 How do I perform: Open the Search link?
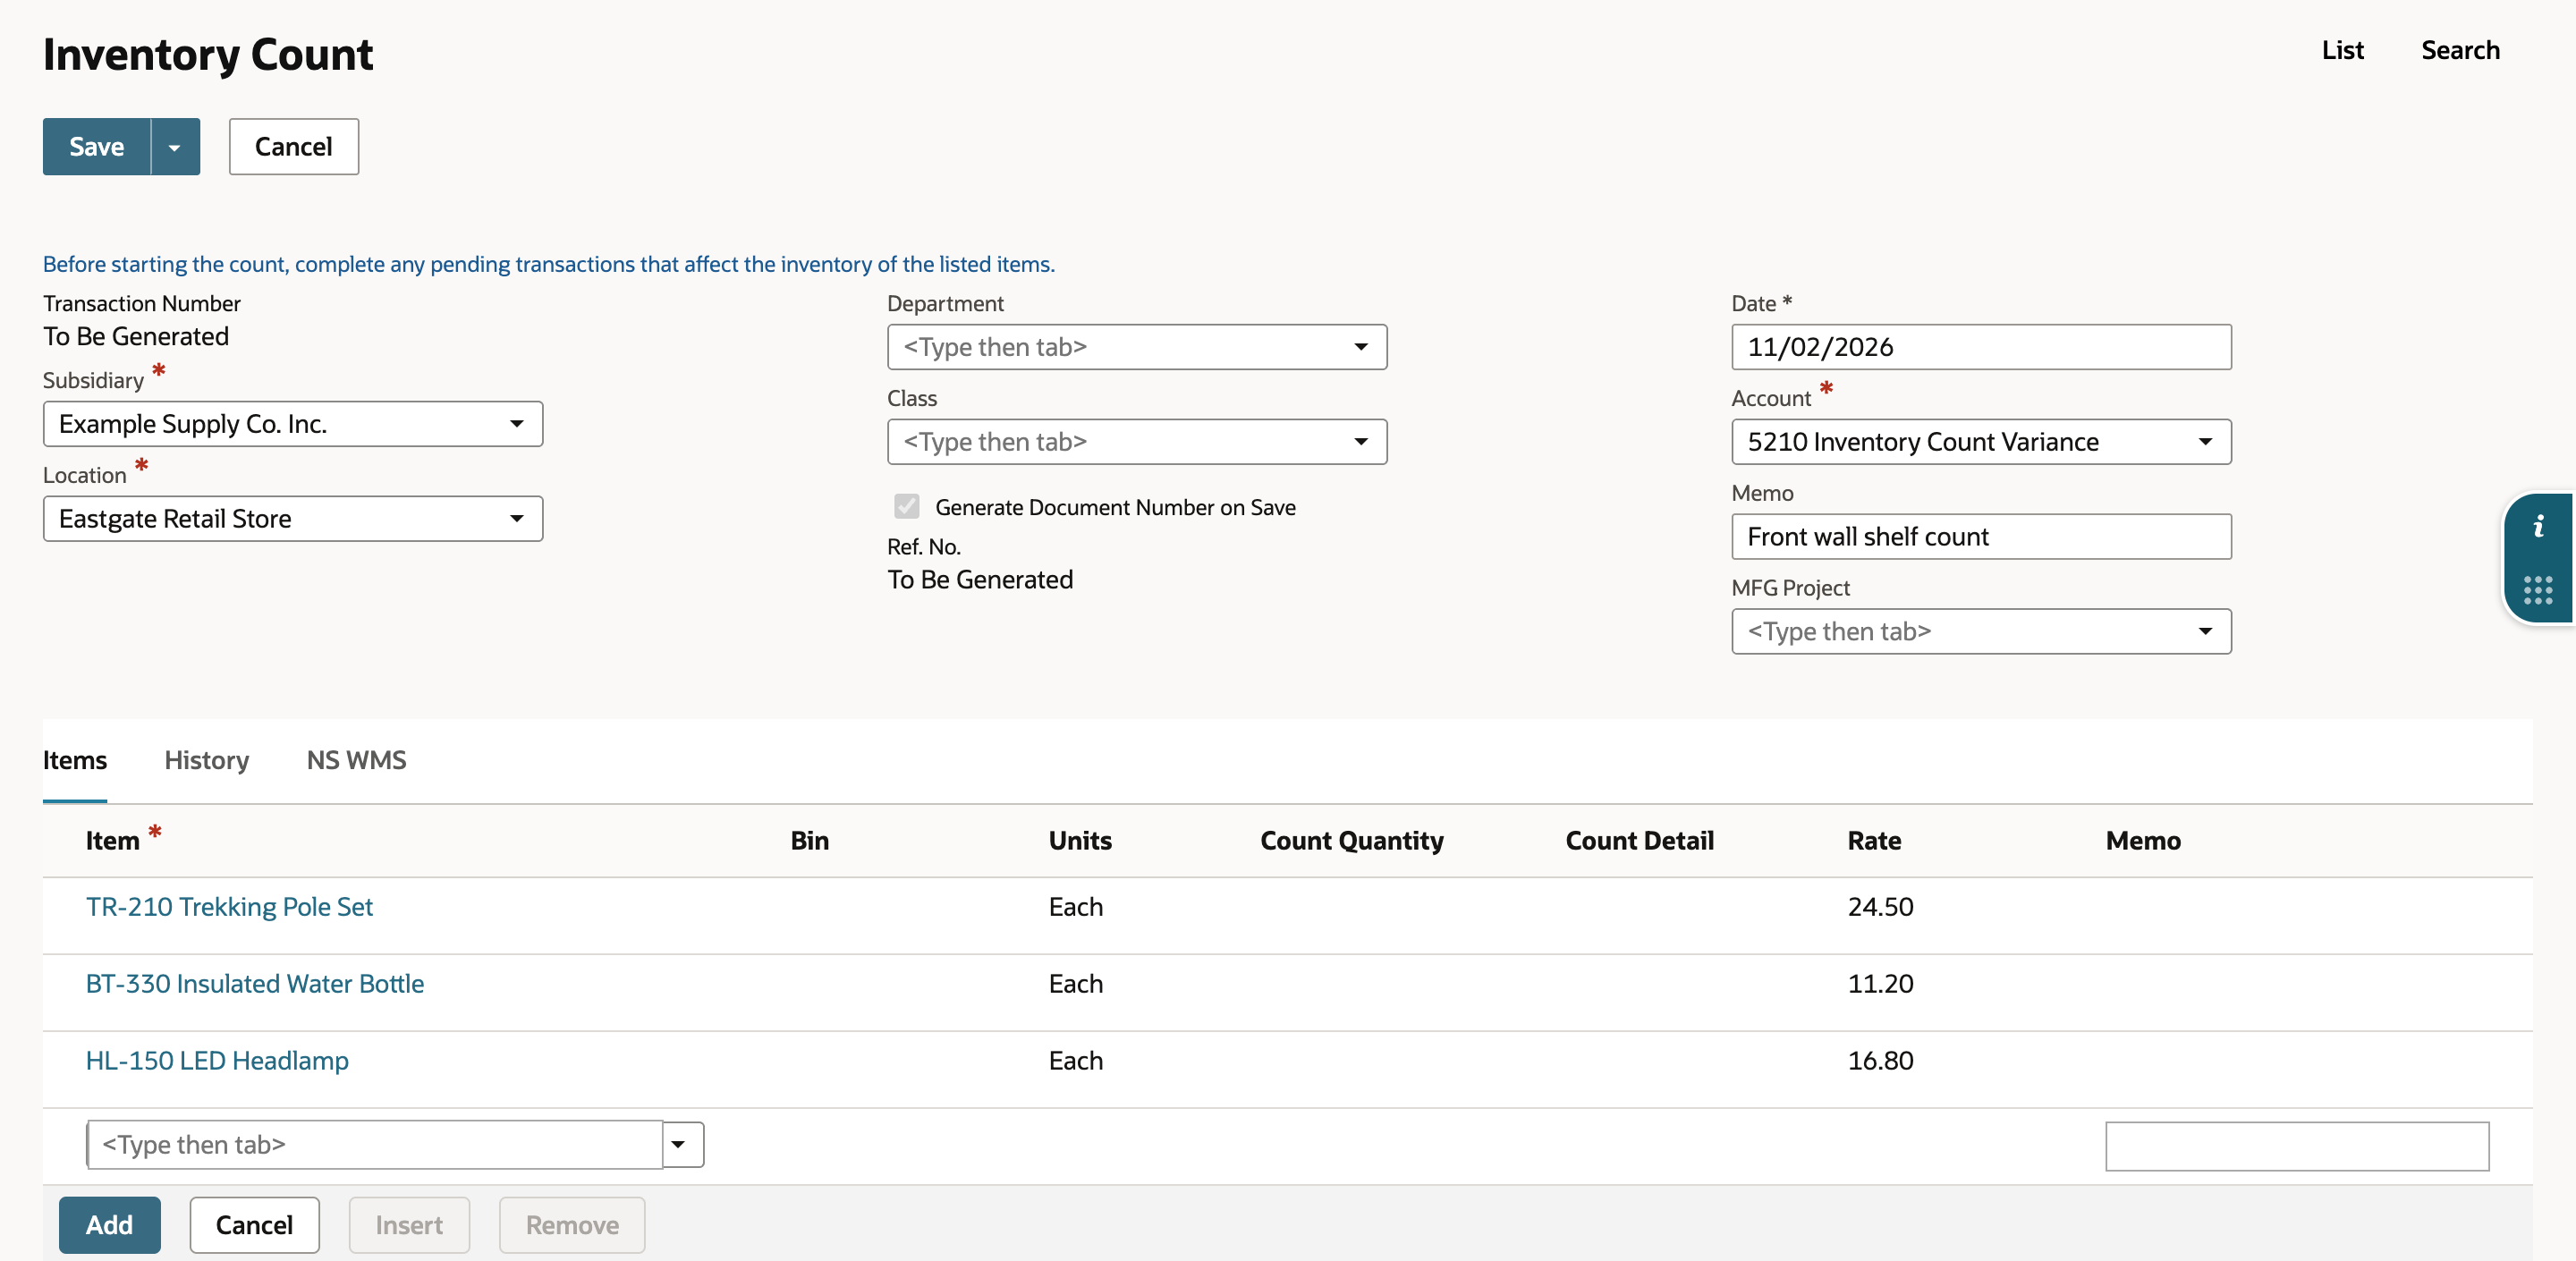tap(2460, 50)
